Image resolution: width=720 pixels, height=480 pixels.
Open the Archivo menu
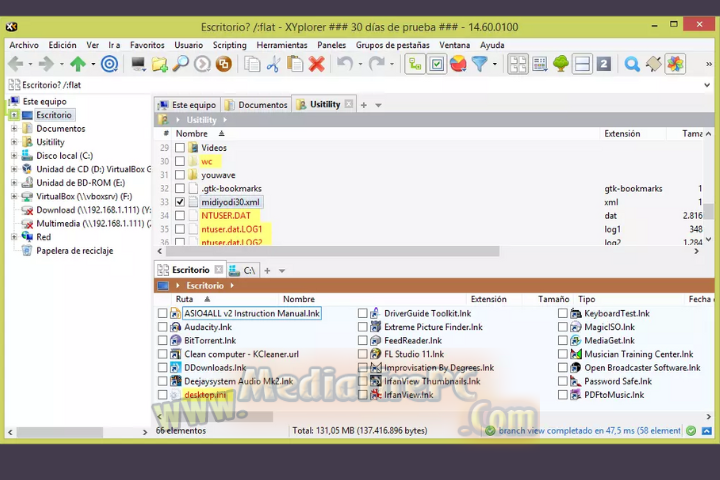click(x=24, y=45)
